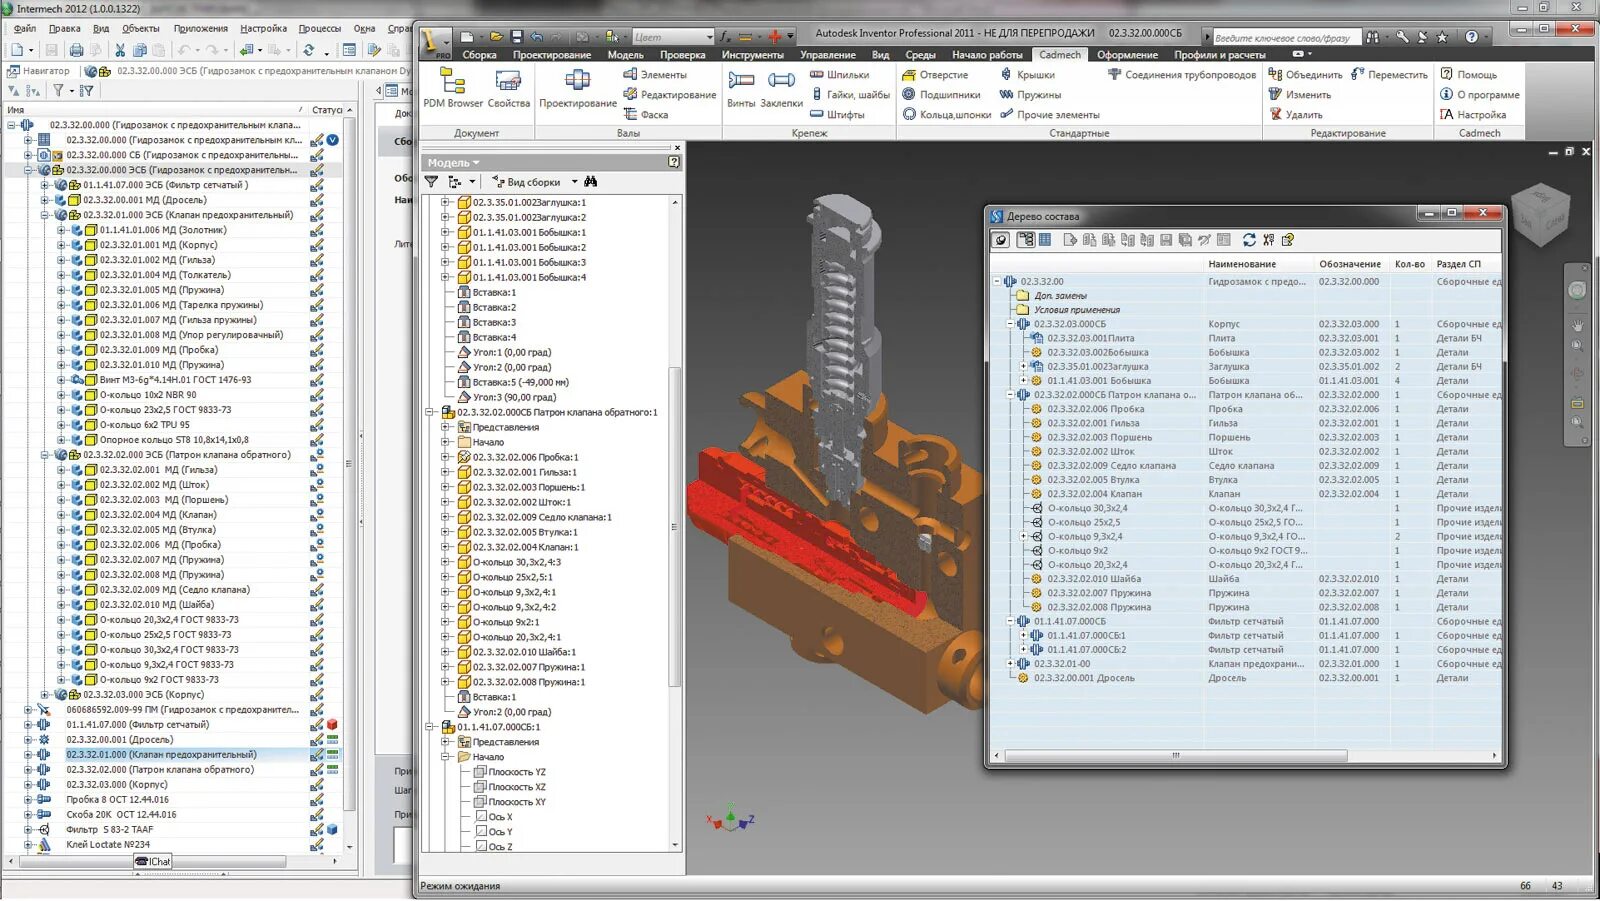Image resolution: width=1600 pixels, height=901 pixels.
Task: Toggle Плоскость XY visibility checkbox
Action: pos(480,802)
